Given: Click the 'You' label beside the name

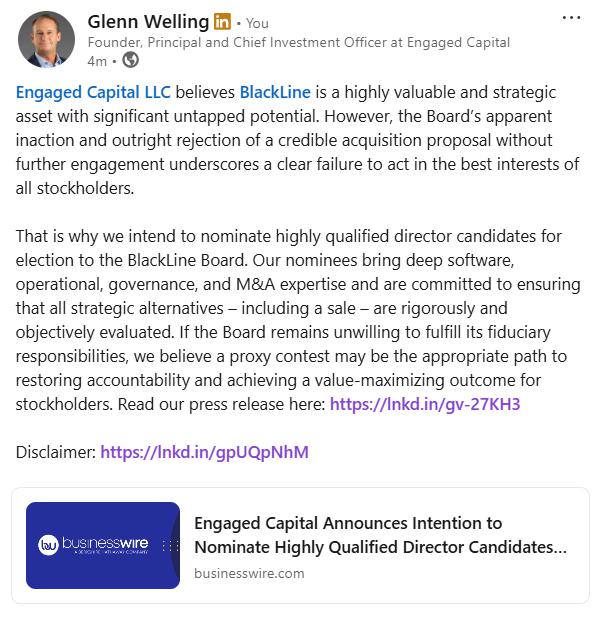Looking at the screenshot, I should click(x=257, y=23).
